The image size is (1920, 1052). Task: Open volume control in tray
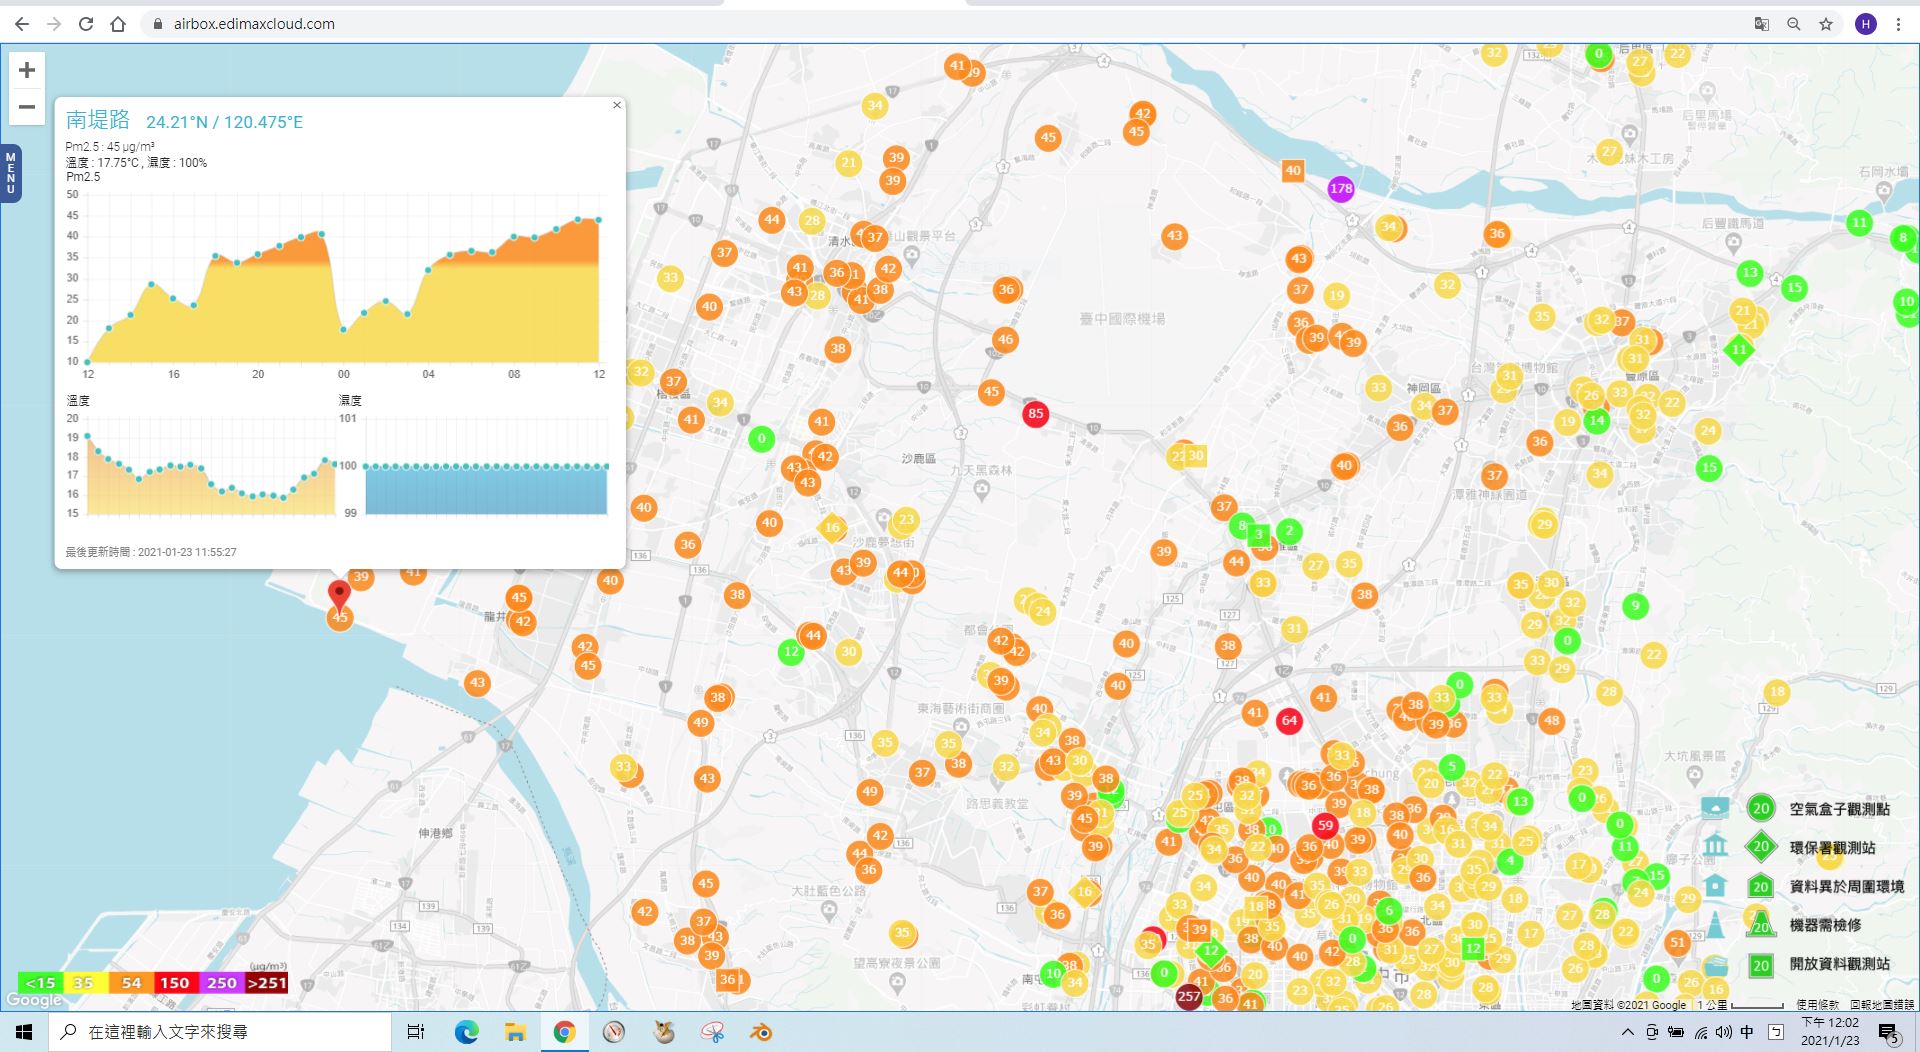(x=1723, y=1032)
